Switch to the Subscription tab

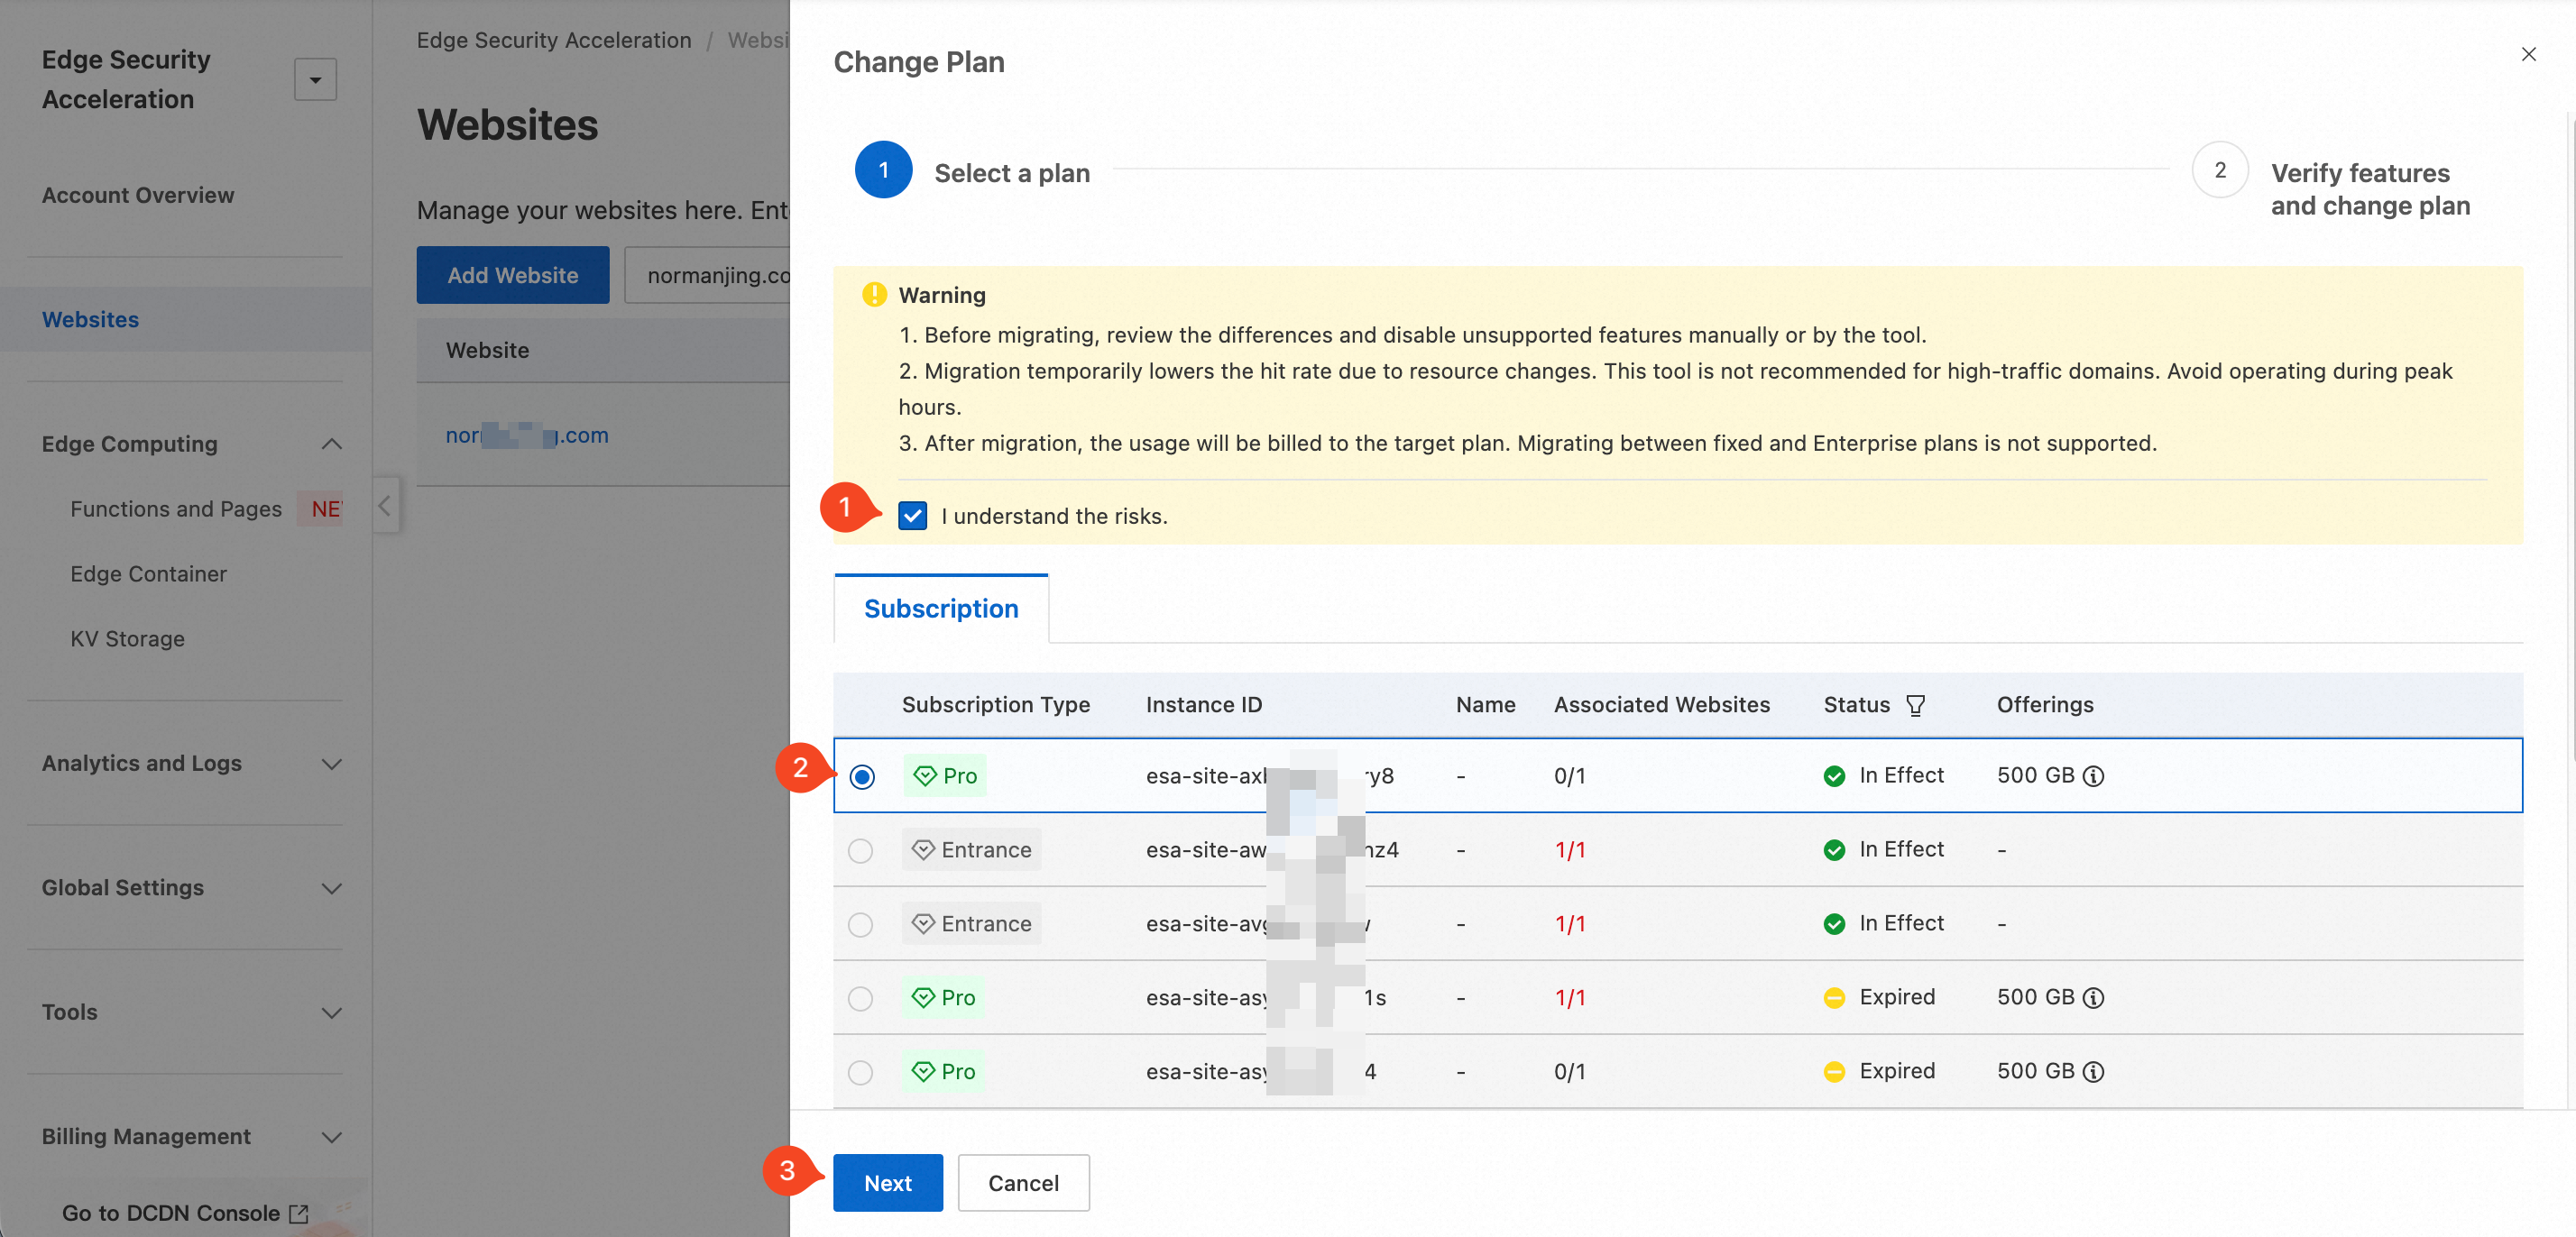(x=940, y=609)
